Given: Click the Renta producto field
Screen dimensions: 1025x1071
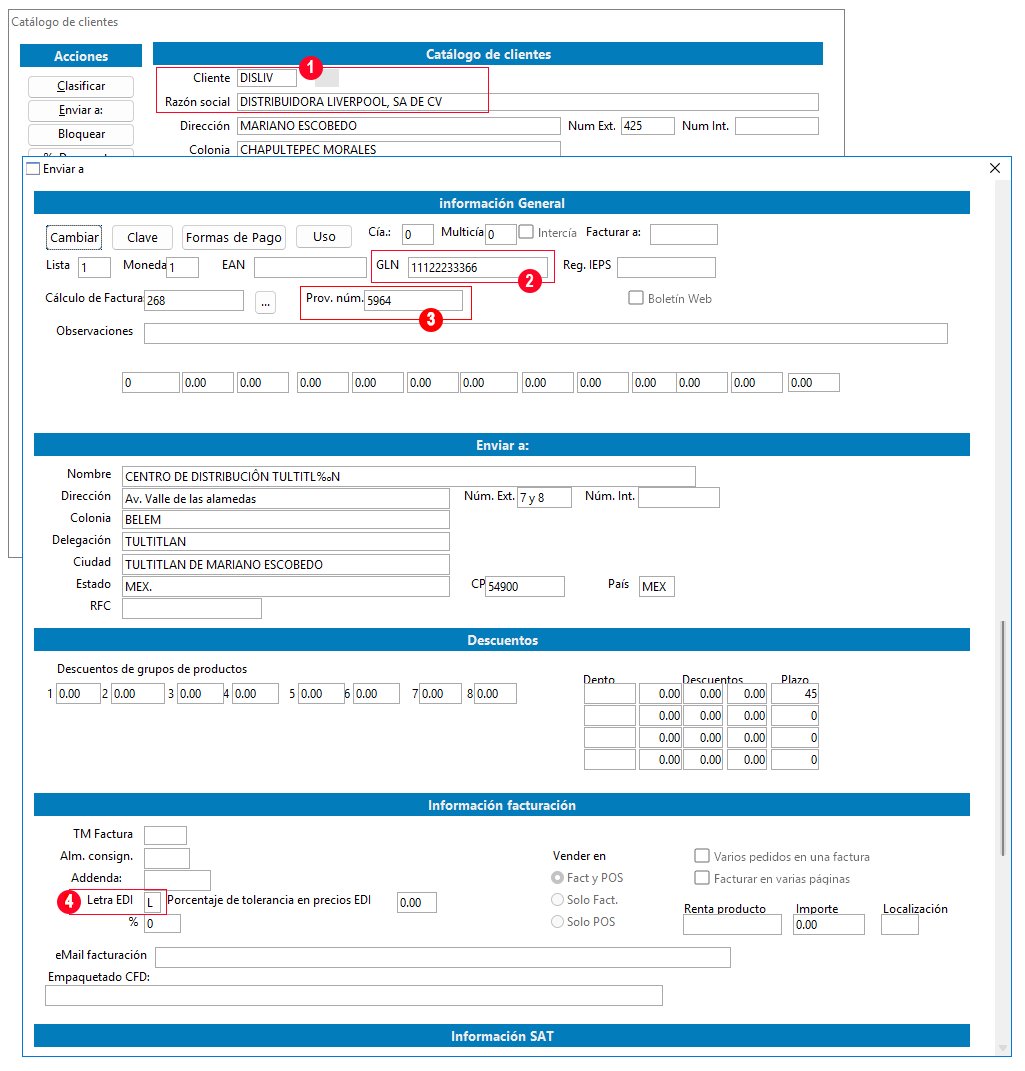Looking at the screenshot, I should pos(732,925).
